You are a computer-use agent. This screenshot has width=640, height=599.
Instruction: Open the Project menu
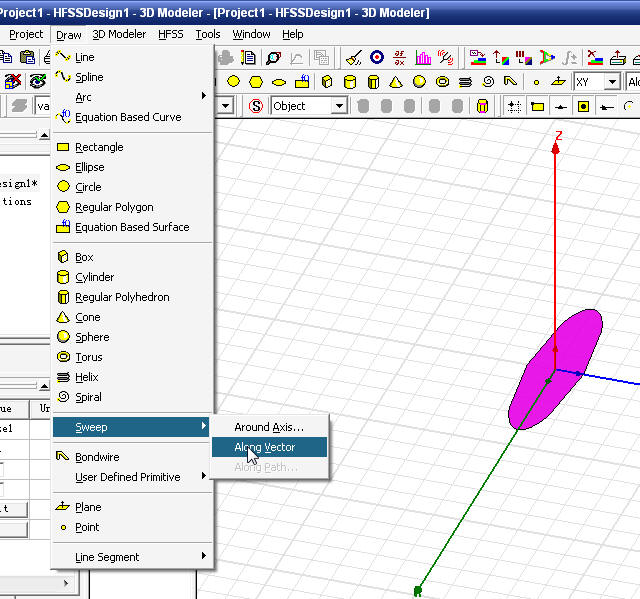point(26,34)
